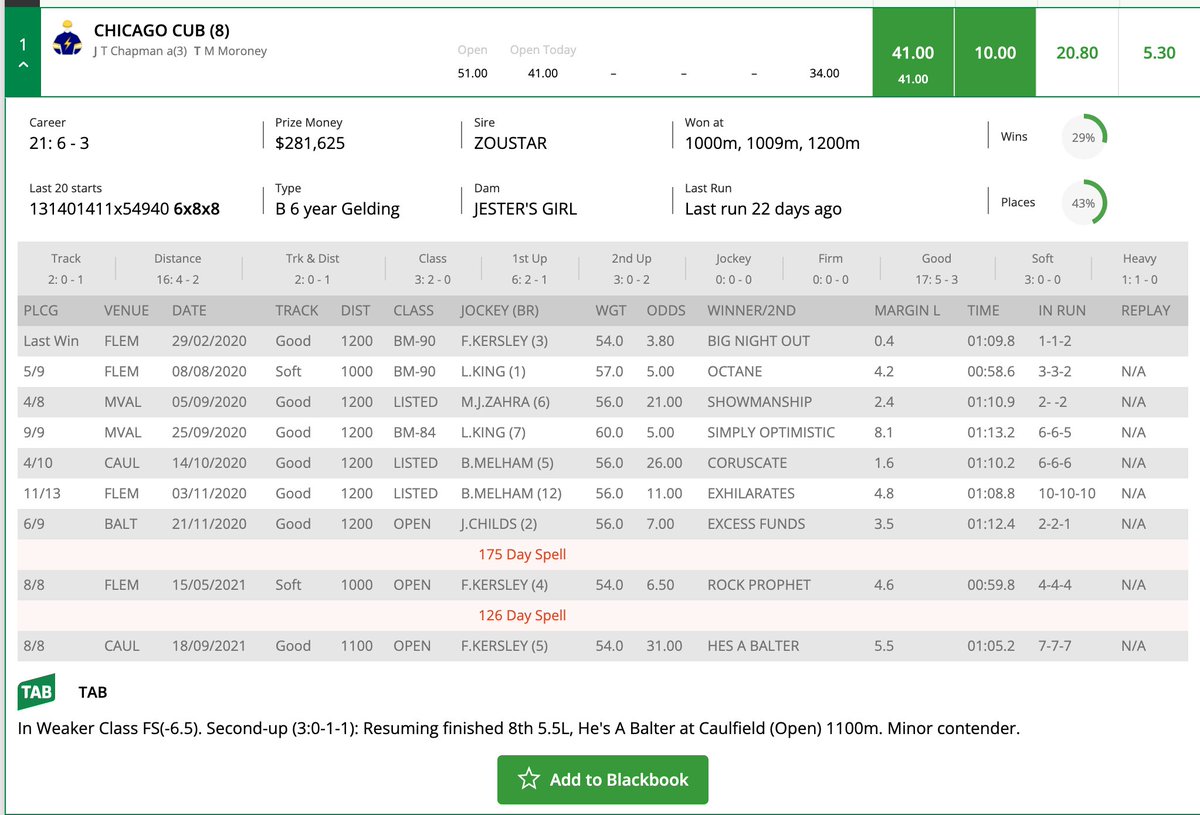Click the 20.80 odds cell

coord(1077,53)
